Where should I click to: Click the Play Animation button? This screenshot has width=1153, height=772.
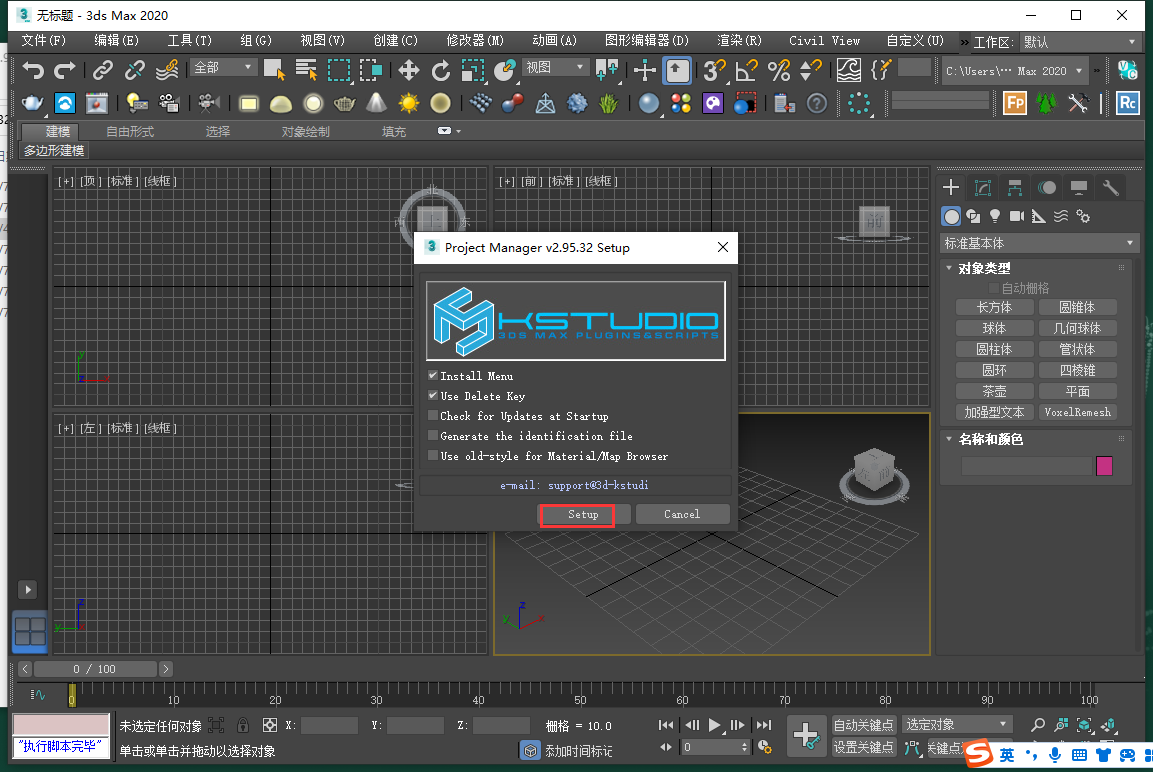pos(714,725)
